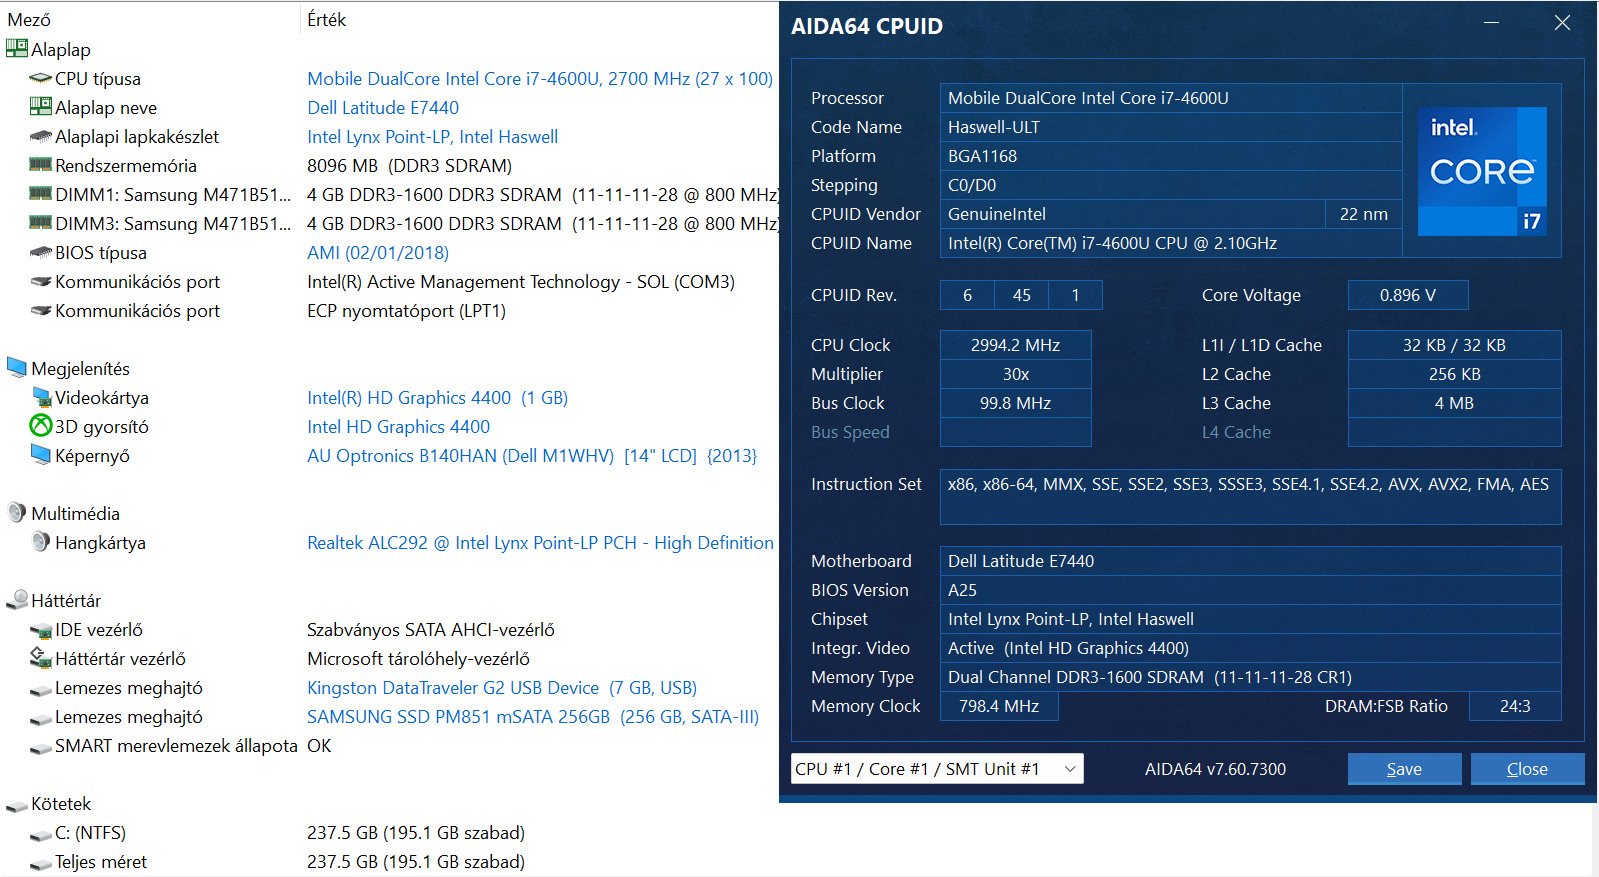This screenshot has height=877, width=1599.
Task: Open the CPU #1 / Core #1 selector dropdown
Action: tap(937, 768)
